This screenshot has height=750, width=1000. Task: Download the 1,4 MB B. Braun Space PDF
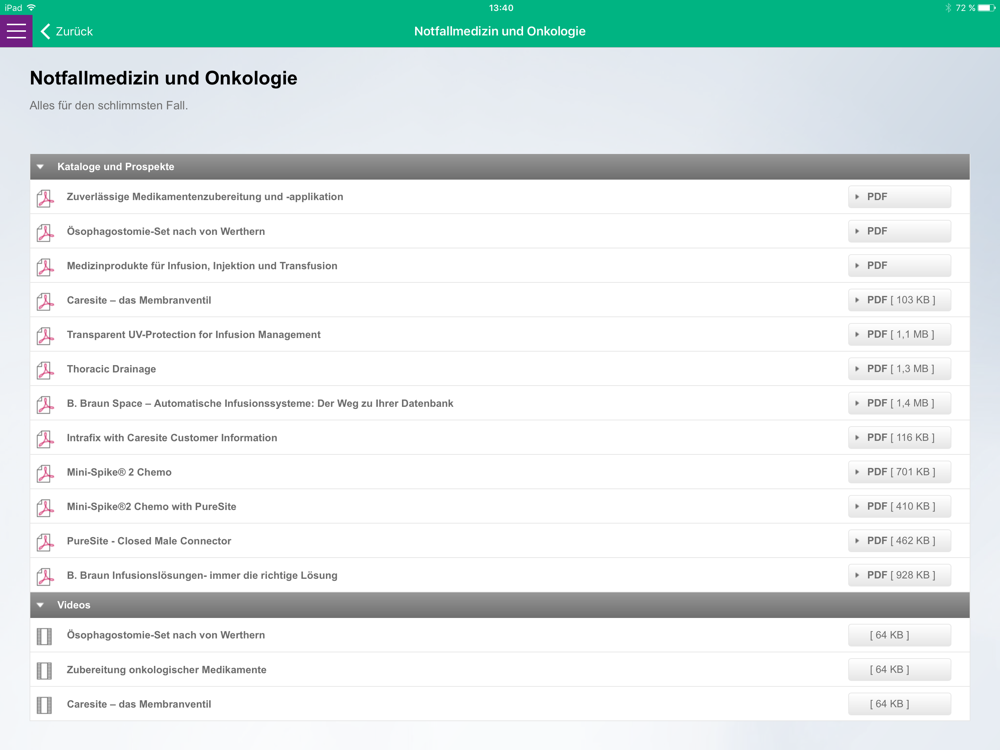[x=899, y=403]
